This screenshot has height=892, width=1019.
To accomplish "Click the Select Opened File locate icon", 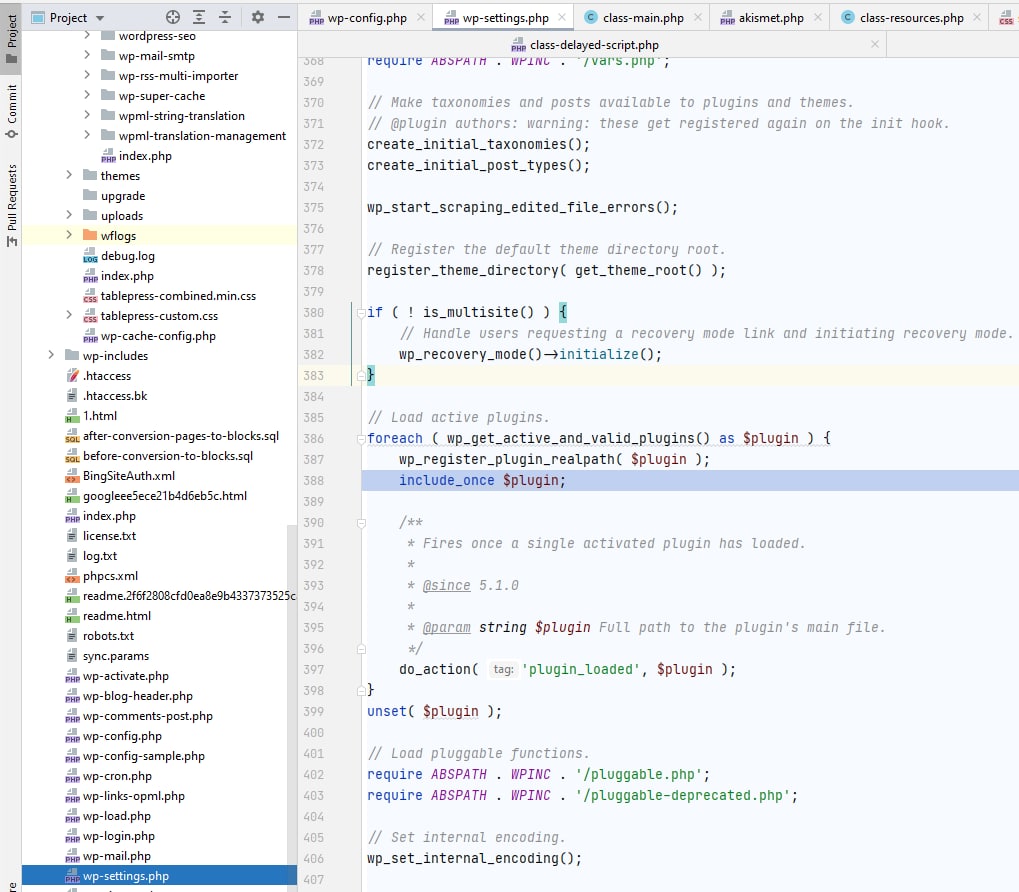I will click(173, 17).
